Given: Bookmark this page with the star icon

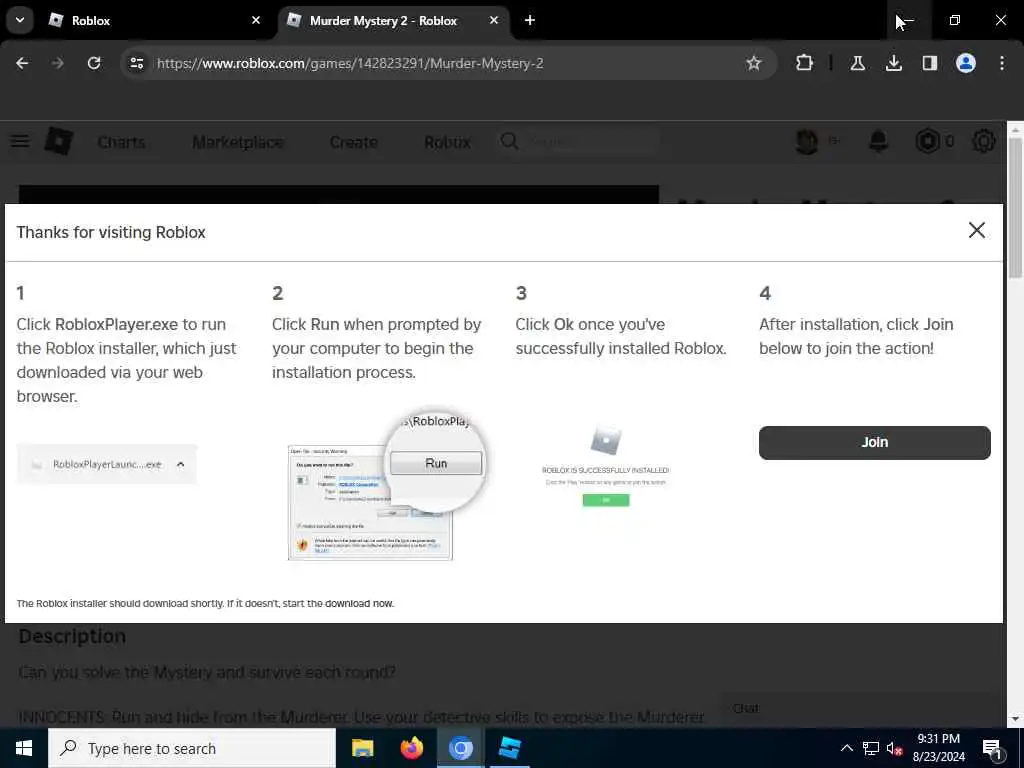Looking at the screenshot, I should pyautogui.click(x=754, y=63).
